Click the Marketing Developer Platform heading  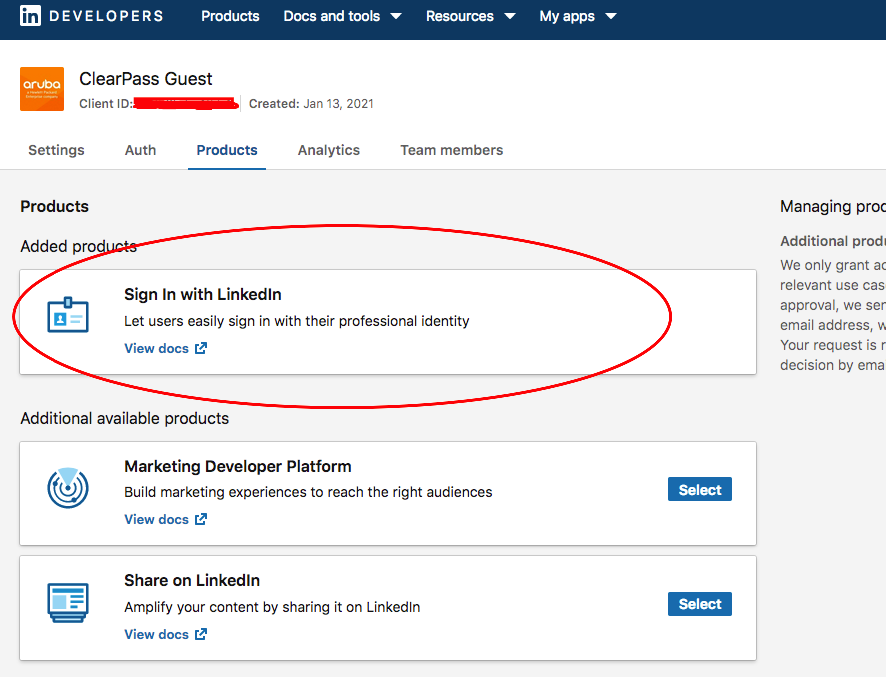238,466
